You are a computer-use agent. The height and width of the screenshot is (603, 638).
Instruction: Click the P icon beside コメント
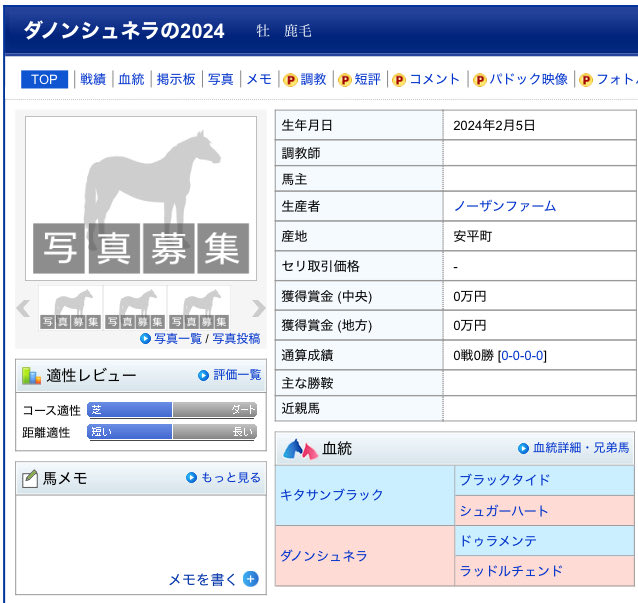click(x=399, y=80)
